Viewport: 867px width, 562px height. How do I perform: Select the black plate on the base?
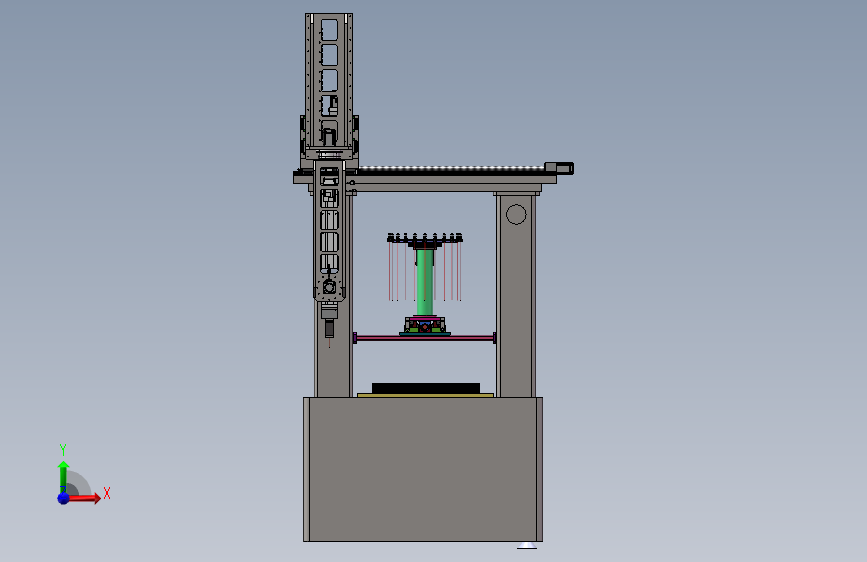click(426, 388)
